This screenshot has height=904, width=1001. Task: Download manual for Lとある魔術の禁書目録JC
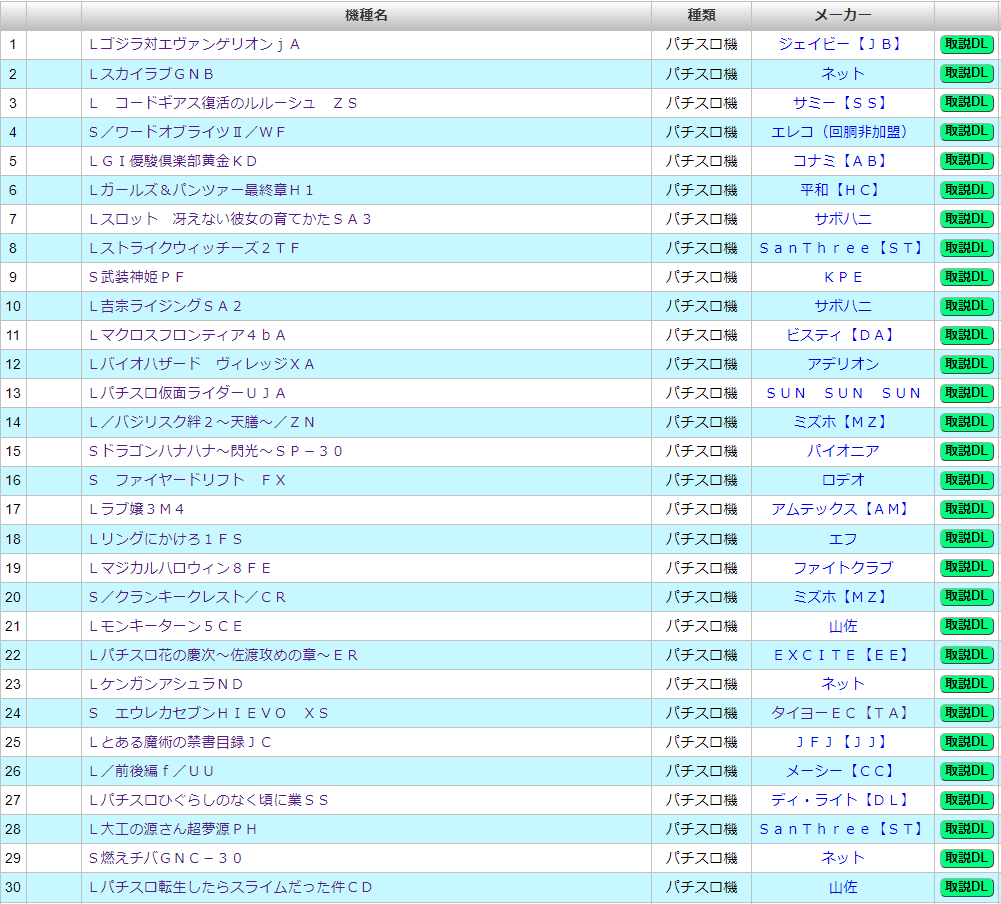[967, 742]
